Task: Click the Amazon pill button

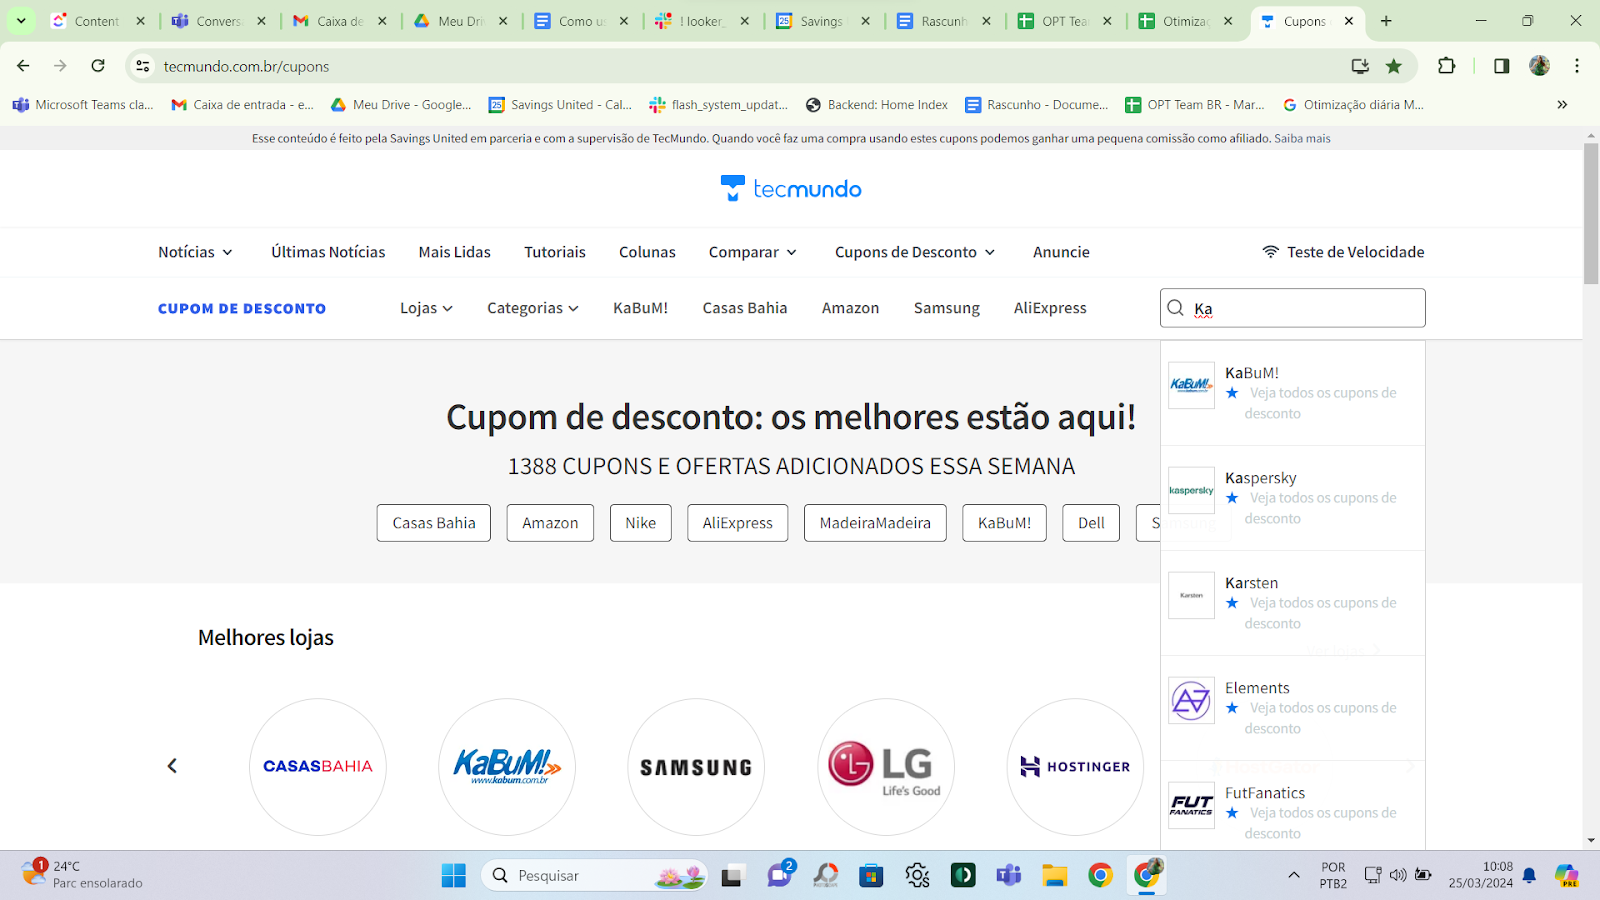Action: pyautogui.click(x=550, y=523)
